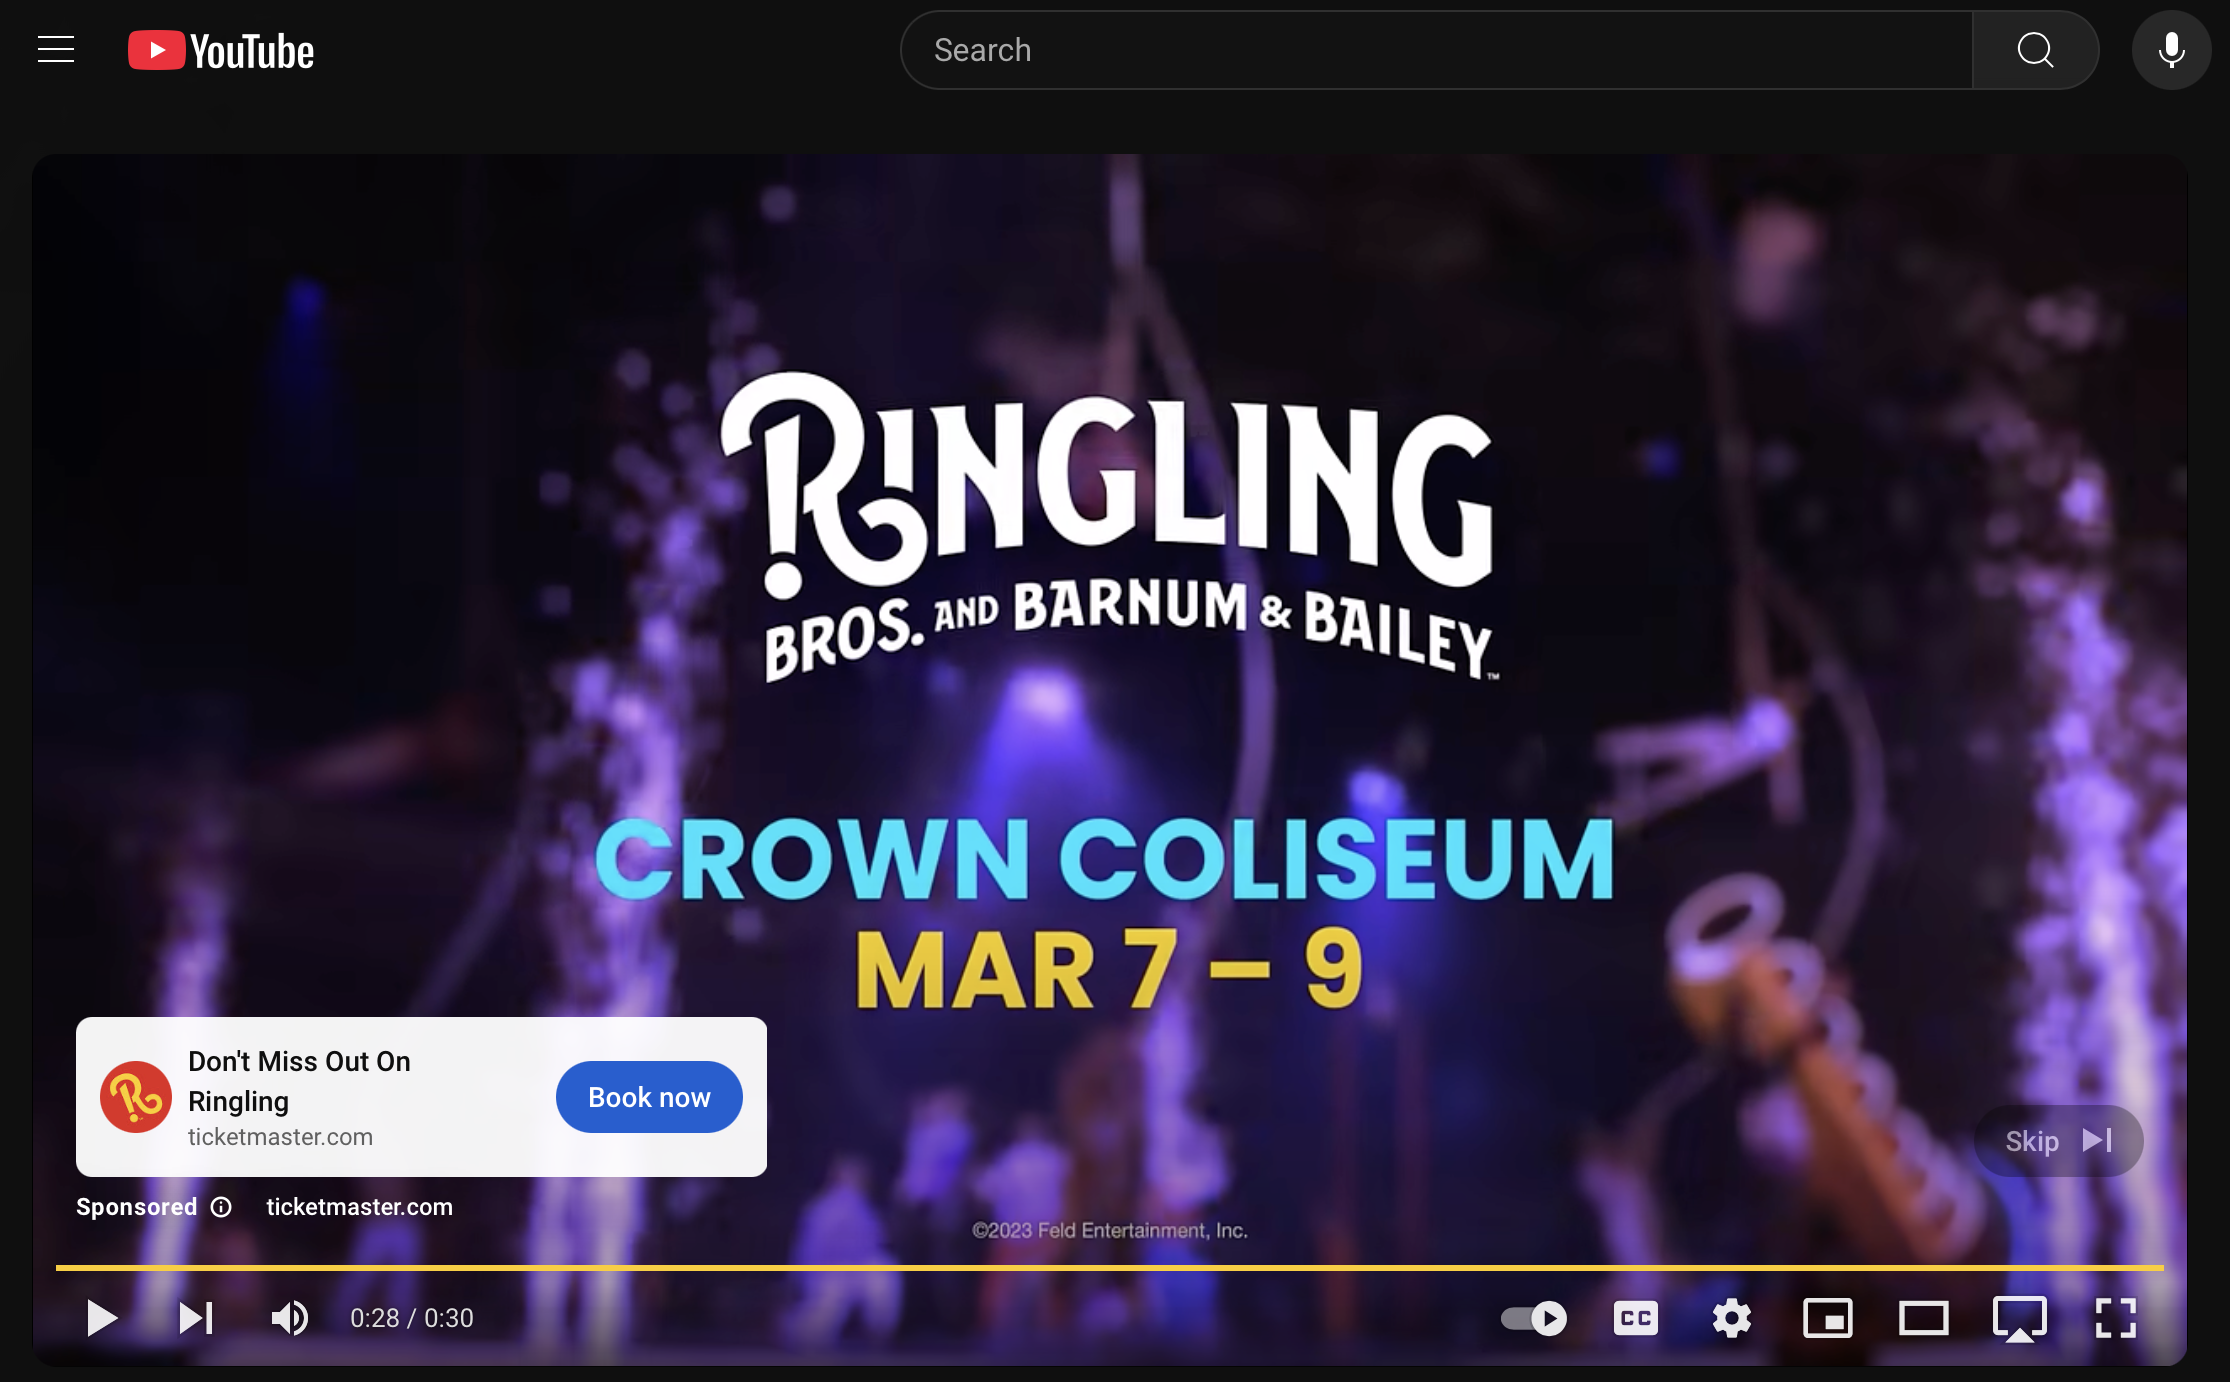Click the search magnifier button
This screenshot has width=2230, height=1382.
coord(2035,50)
